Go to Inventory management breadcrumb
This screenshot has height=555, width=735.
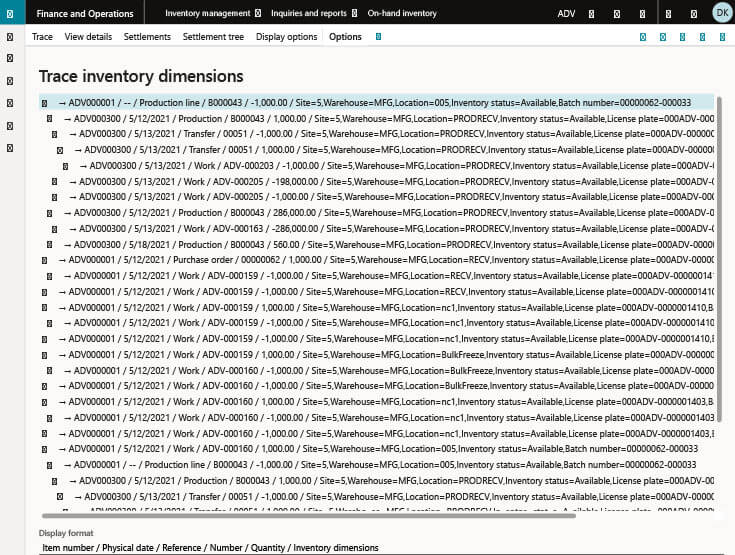[x=207, y=14]
